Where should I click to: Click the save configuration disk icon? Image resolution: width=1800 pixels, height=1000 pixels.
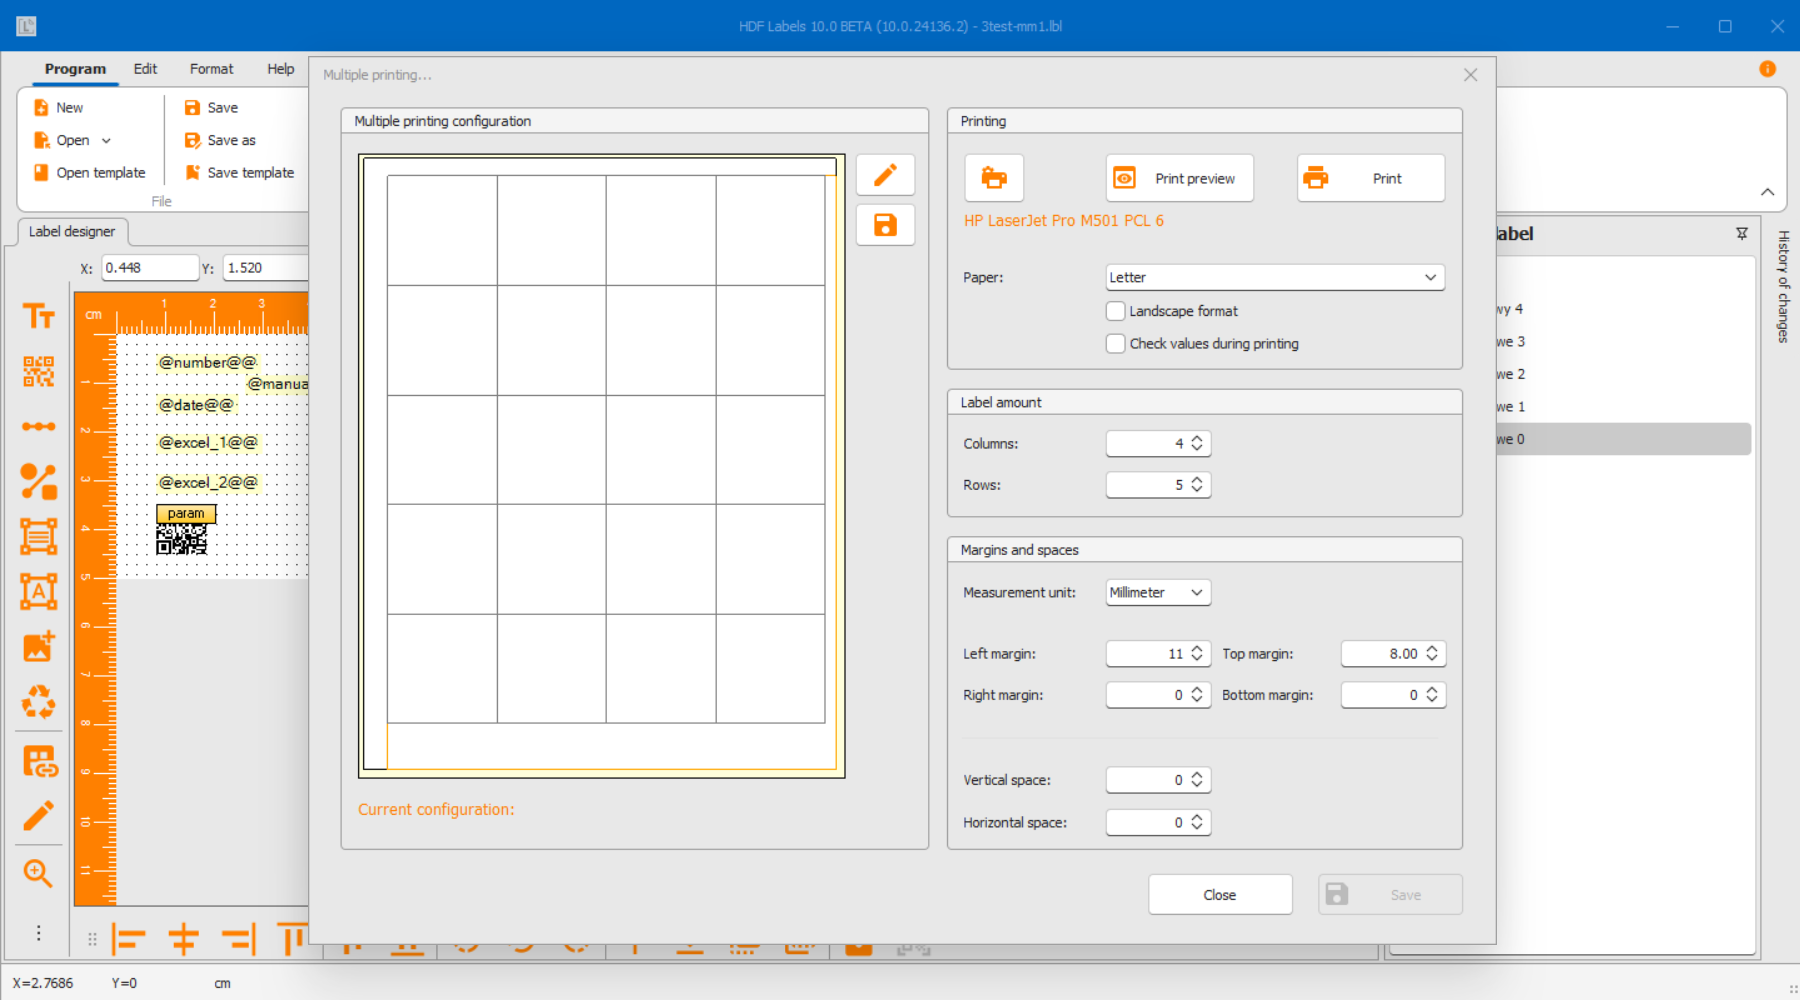tap(885, 225)
